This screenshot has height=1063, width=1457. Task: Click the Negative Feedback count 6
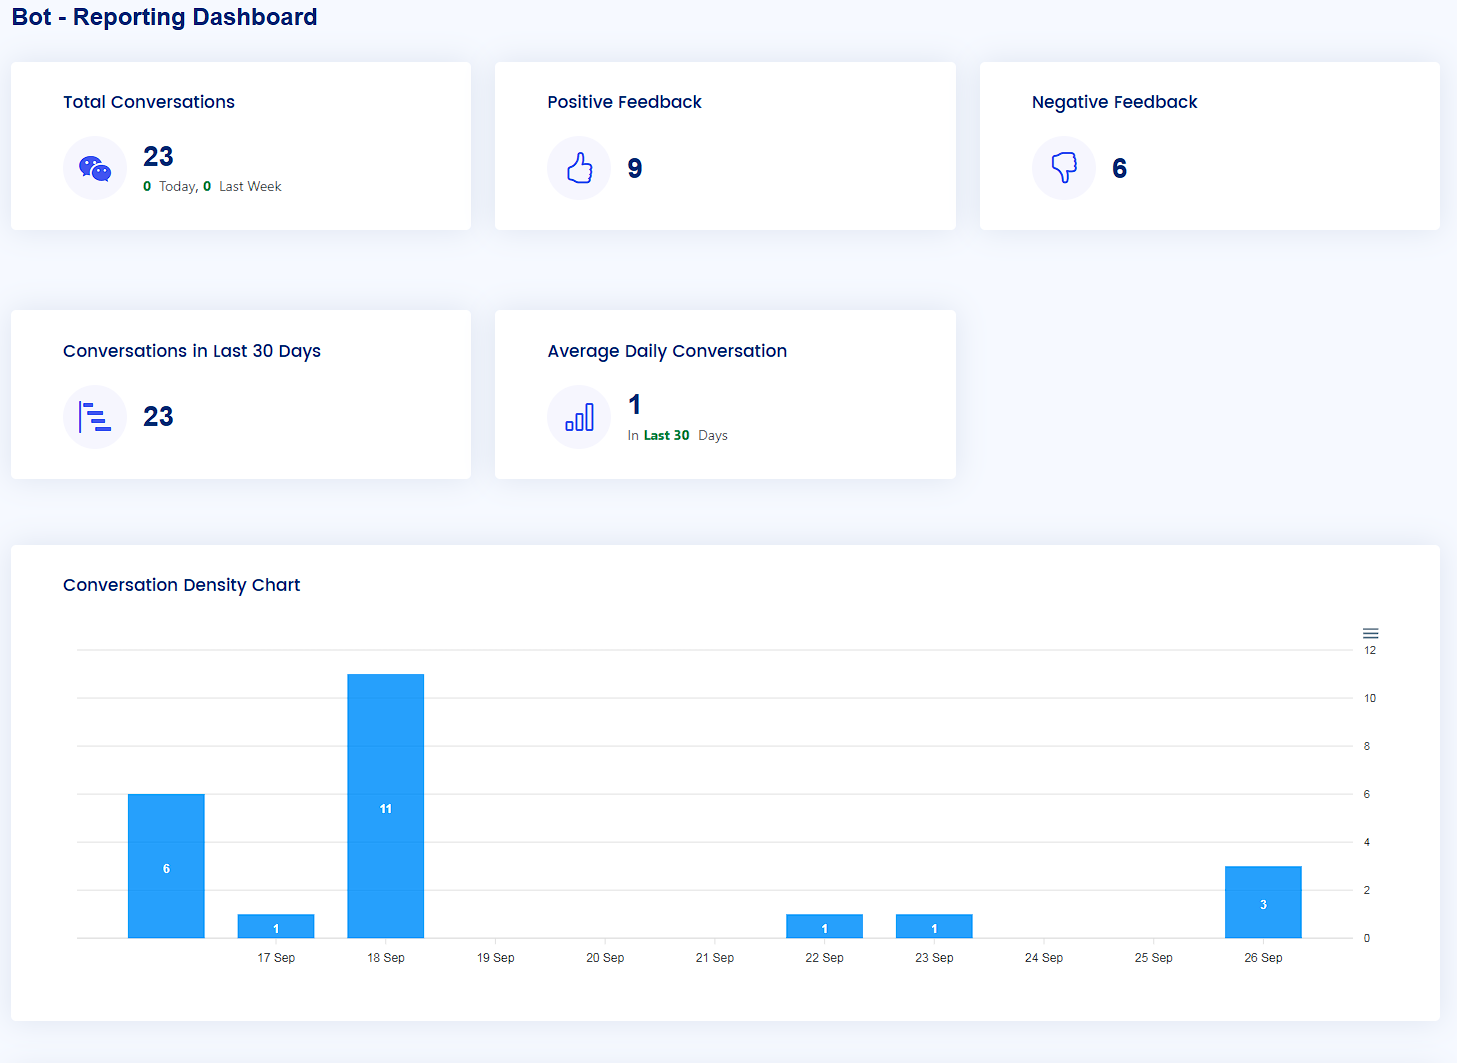click(x=1119, y=169)
